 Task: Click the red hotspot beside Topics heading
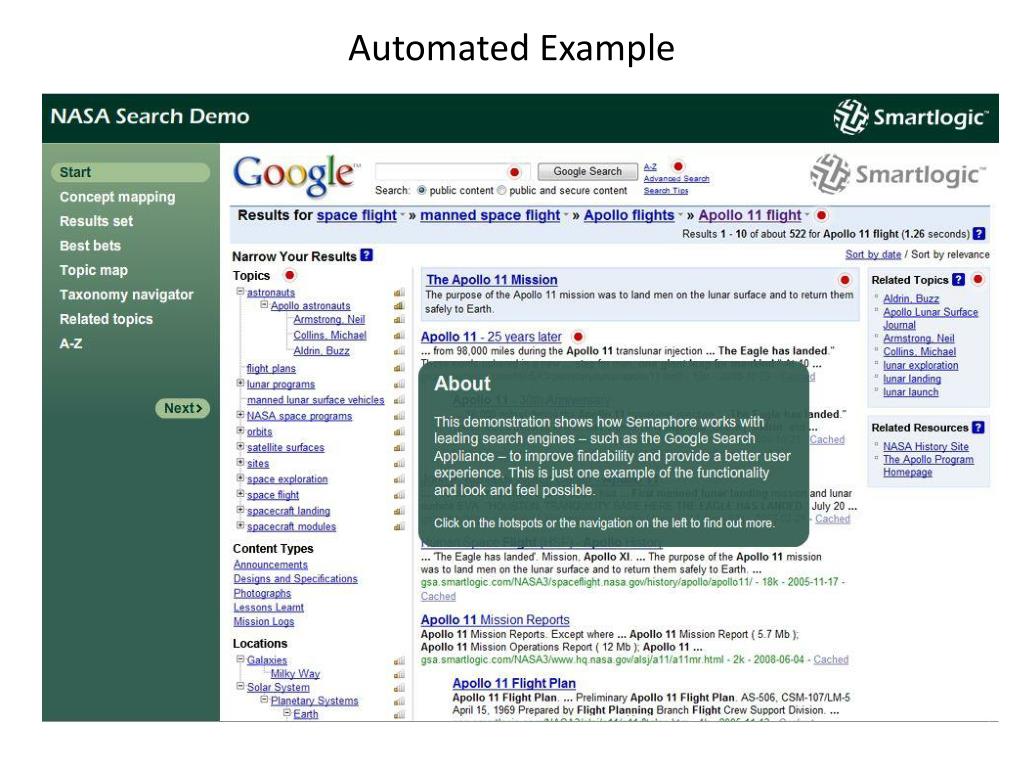[289, 275]
